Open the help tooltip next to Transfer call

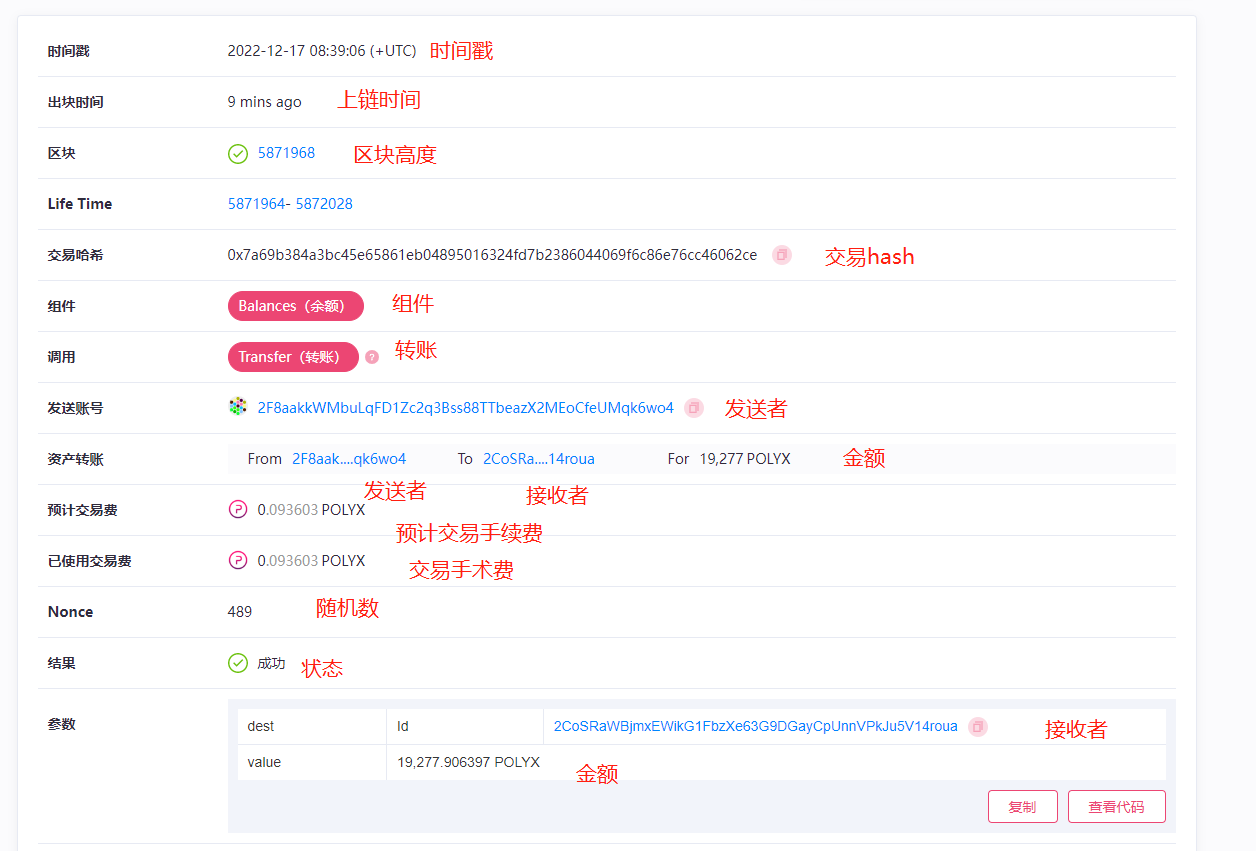tap(370, 357)
